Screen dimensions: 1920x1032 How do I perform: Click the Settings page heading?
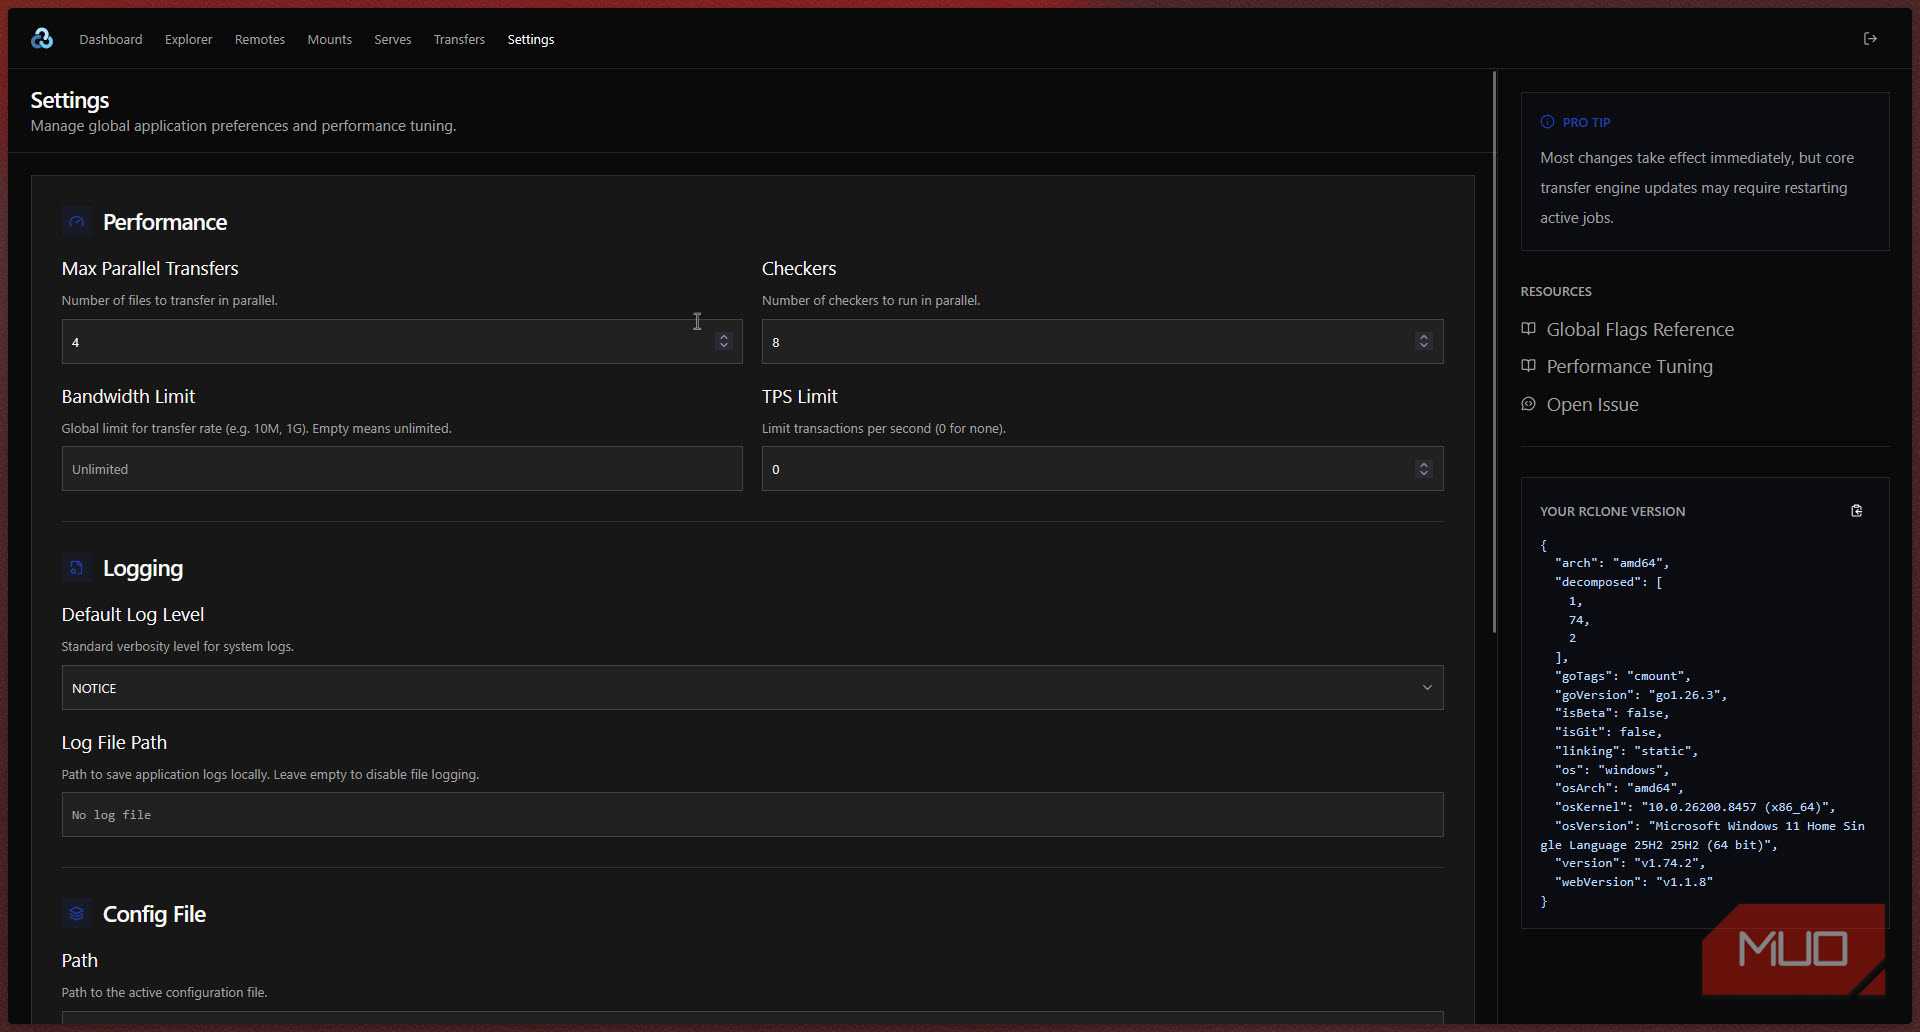(70, 100)
